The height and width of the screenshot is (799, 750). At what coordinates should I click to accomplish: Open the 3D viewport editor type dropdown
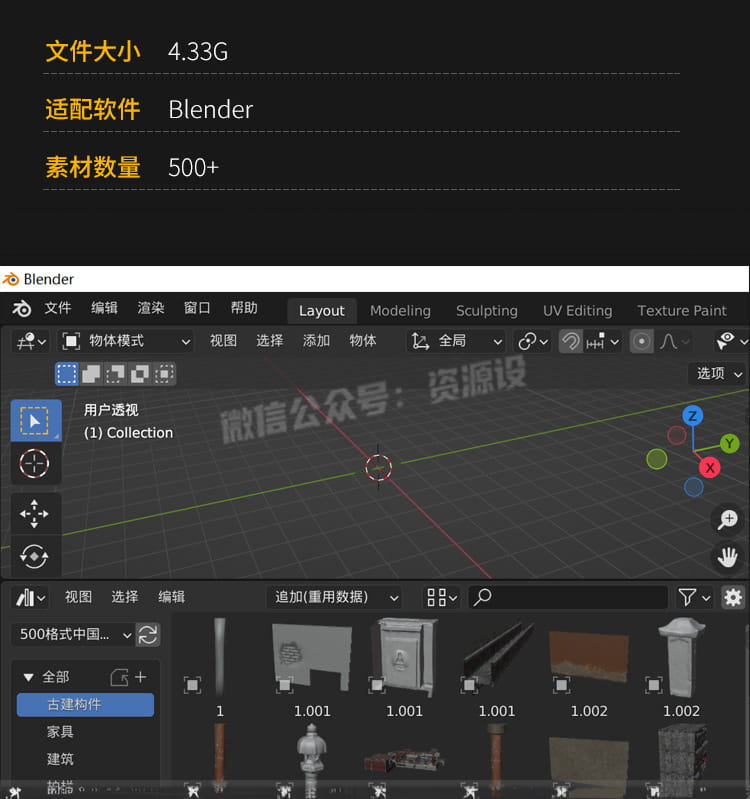click(x=31, y=341)
